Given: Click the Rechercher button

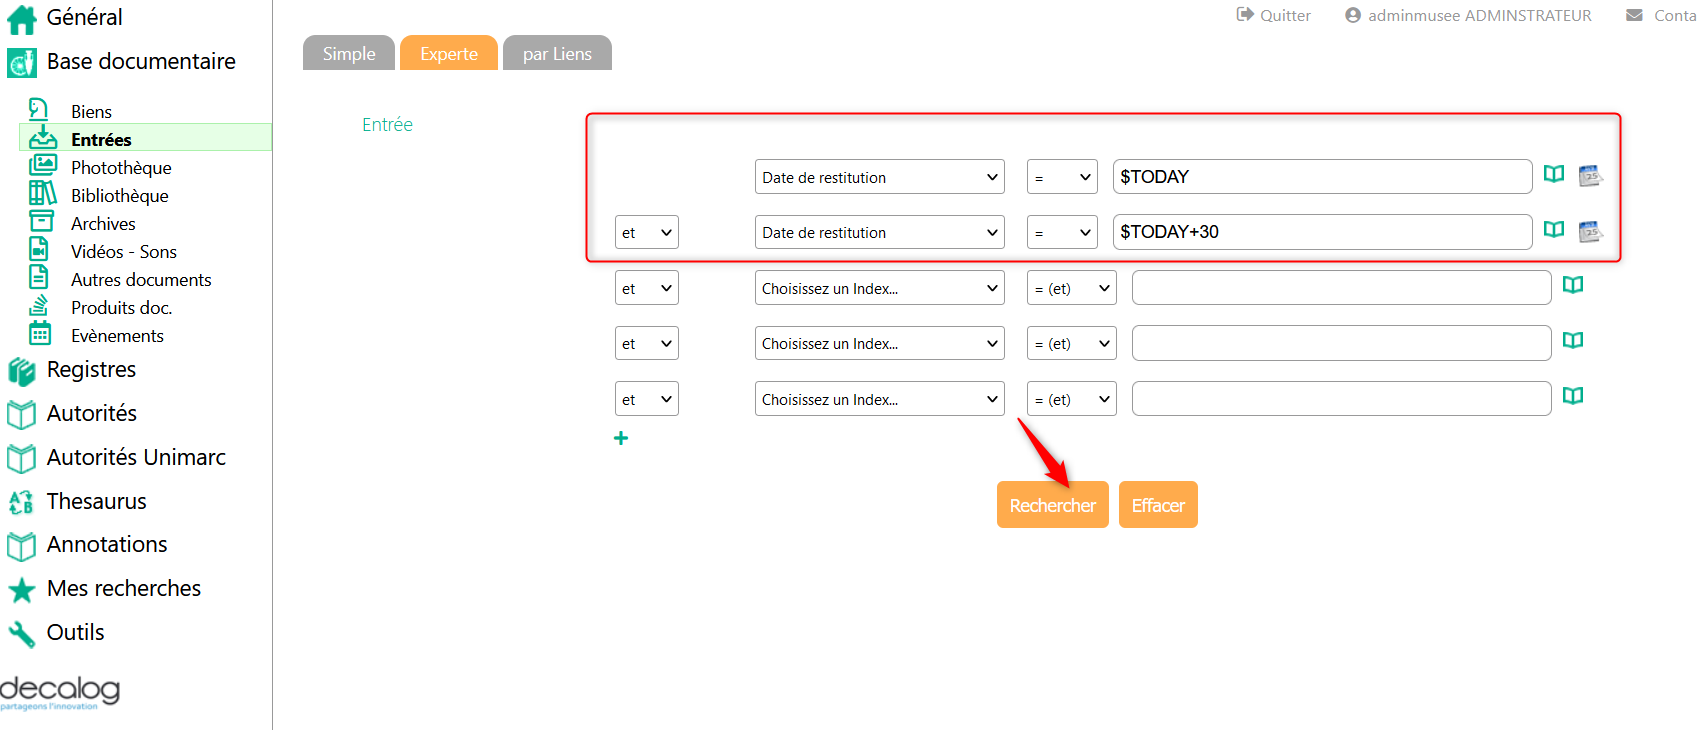Looking at the screenshot, I should pyautogui.click(x=1052, y=505).
